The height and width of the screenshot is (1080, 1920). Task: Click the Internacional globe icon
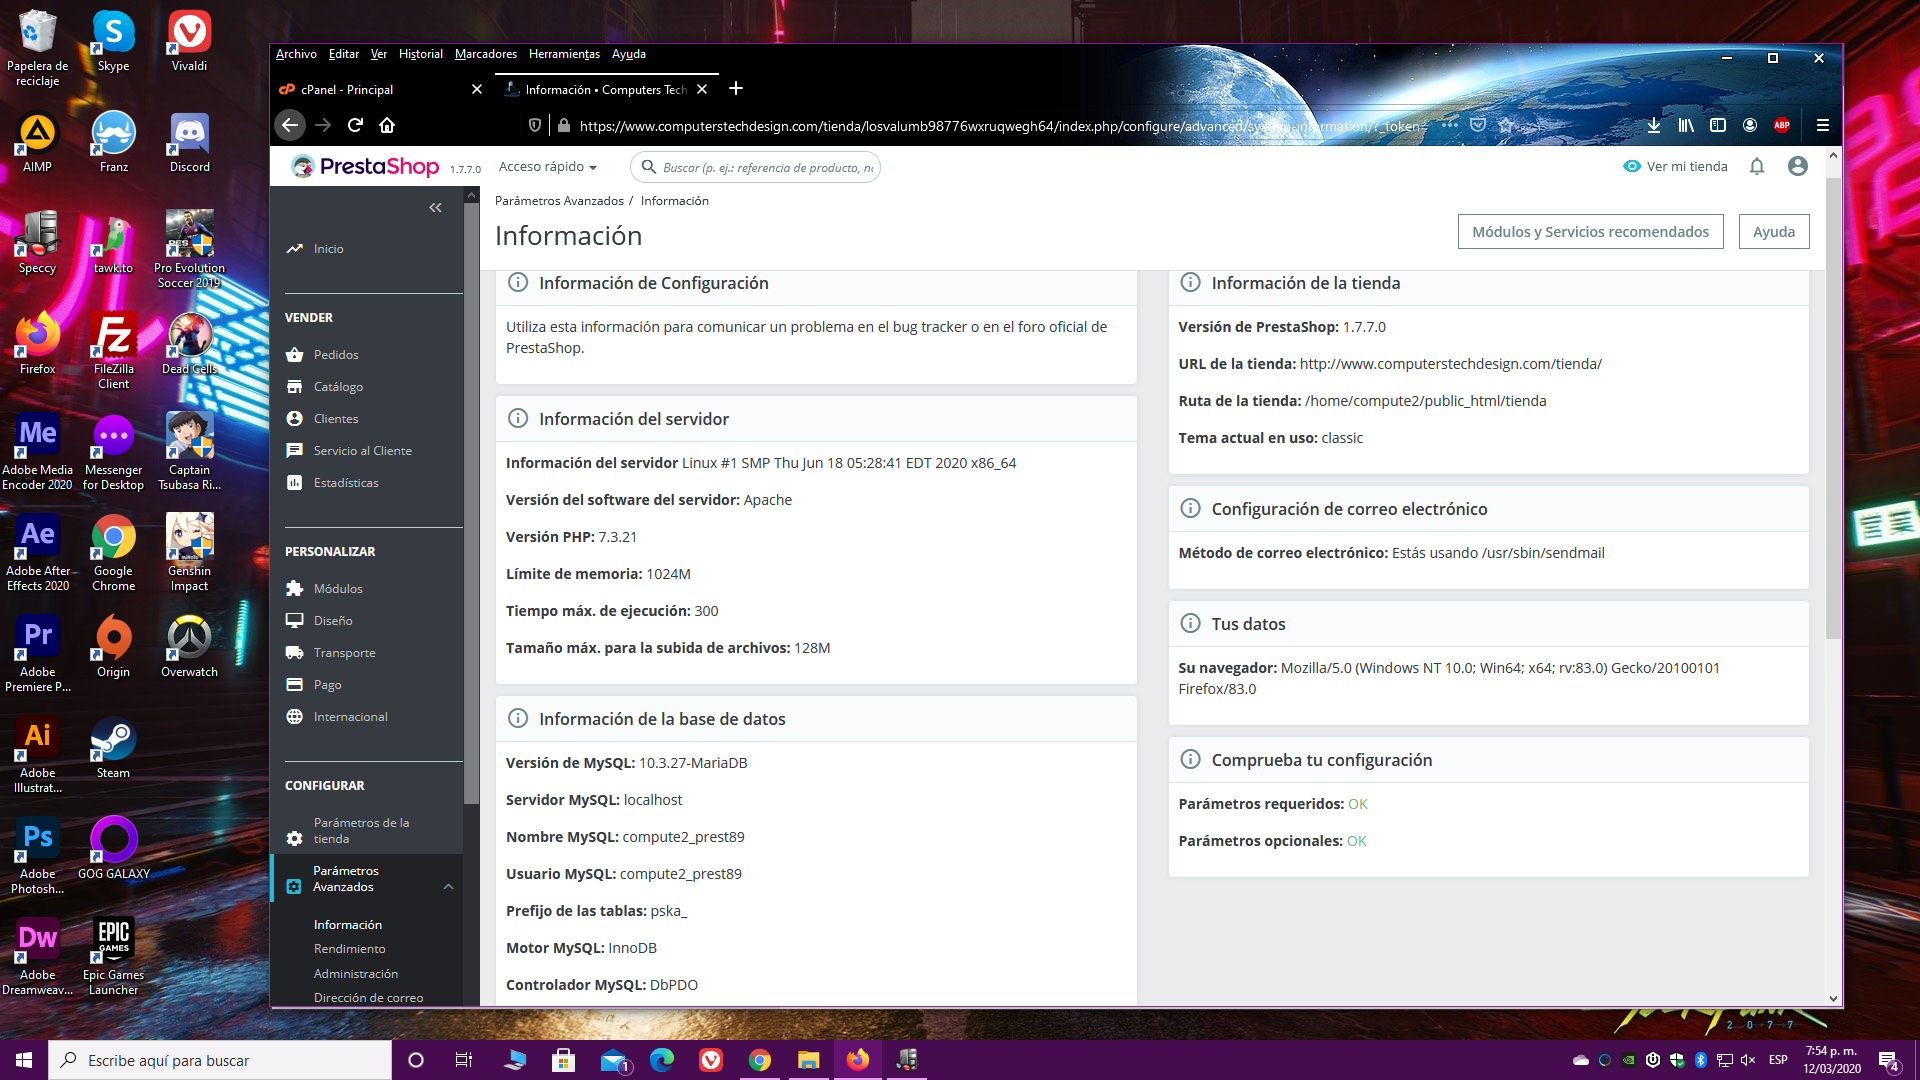[294, 717]
